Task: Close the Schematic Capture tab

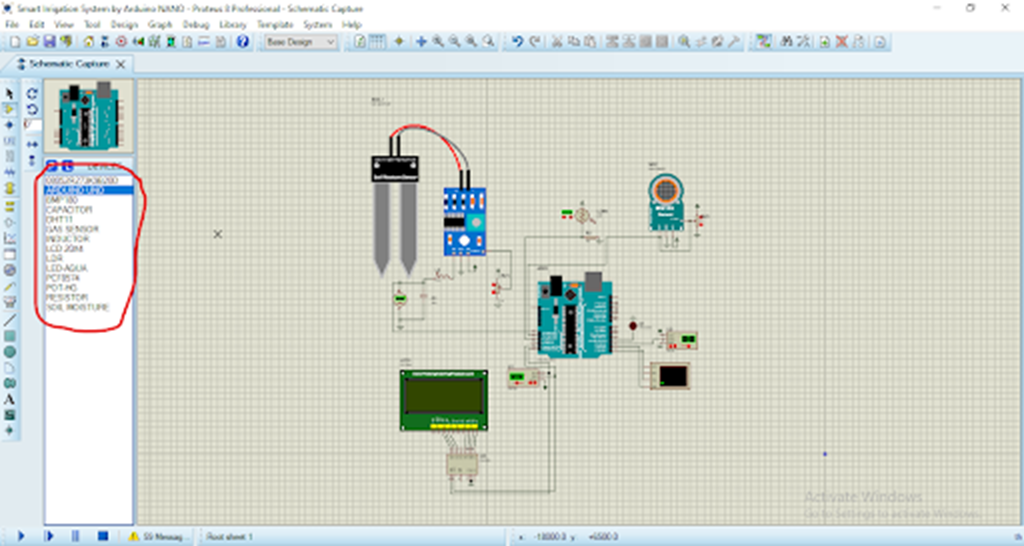Action: point(121,64)
